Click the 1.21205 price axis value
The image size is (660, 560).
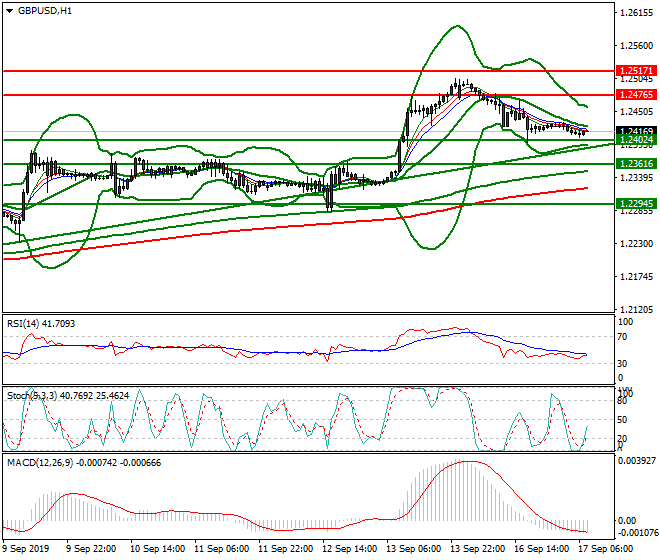637,309
